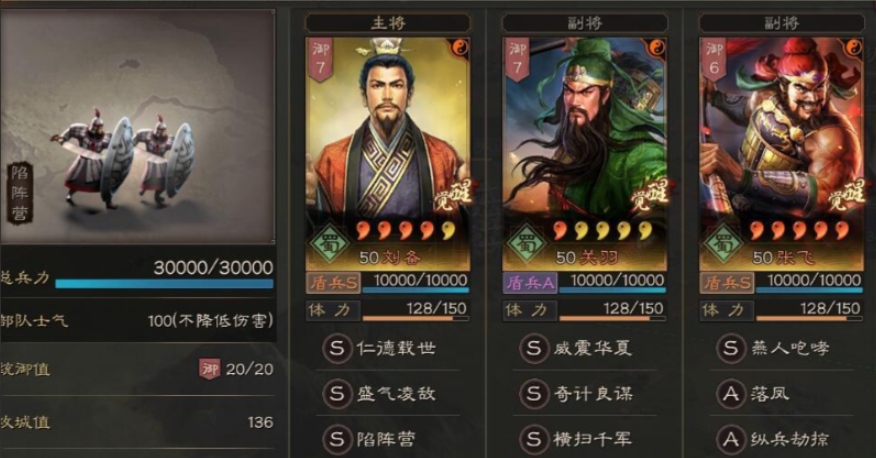Click the S rank icon next to 仁德载世
This screenshot has width=876, height=458.
(337, 349)
